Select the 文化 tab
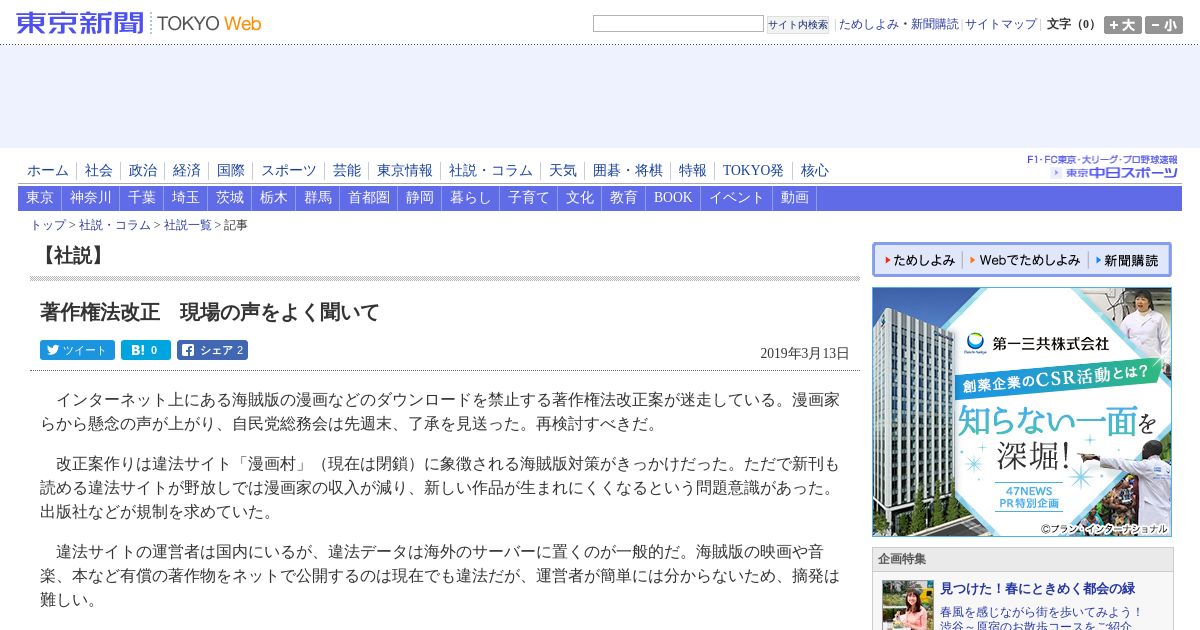Viewport: 1200px width, 630px height. pos(580,198)
